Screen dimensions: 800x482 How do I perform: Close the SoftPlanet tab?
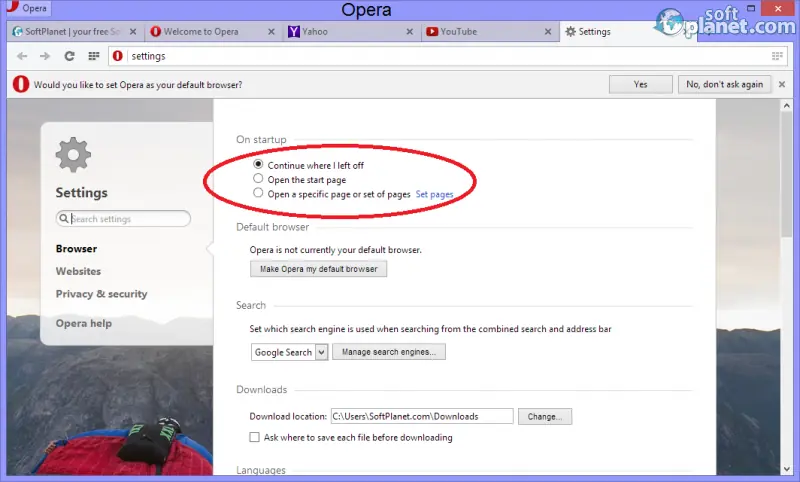click(x=133, y=32)
